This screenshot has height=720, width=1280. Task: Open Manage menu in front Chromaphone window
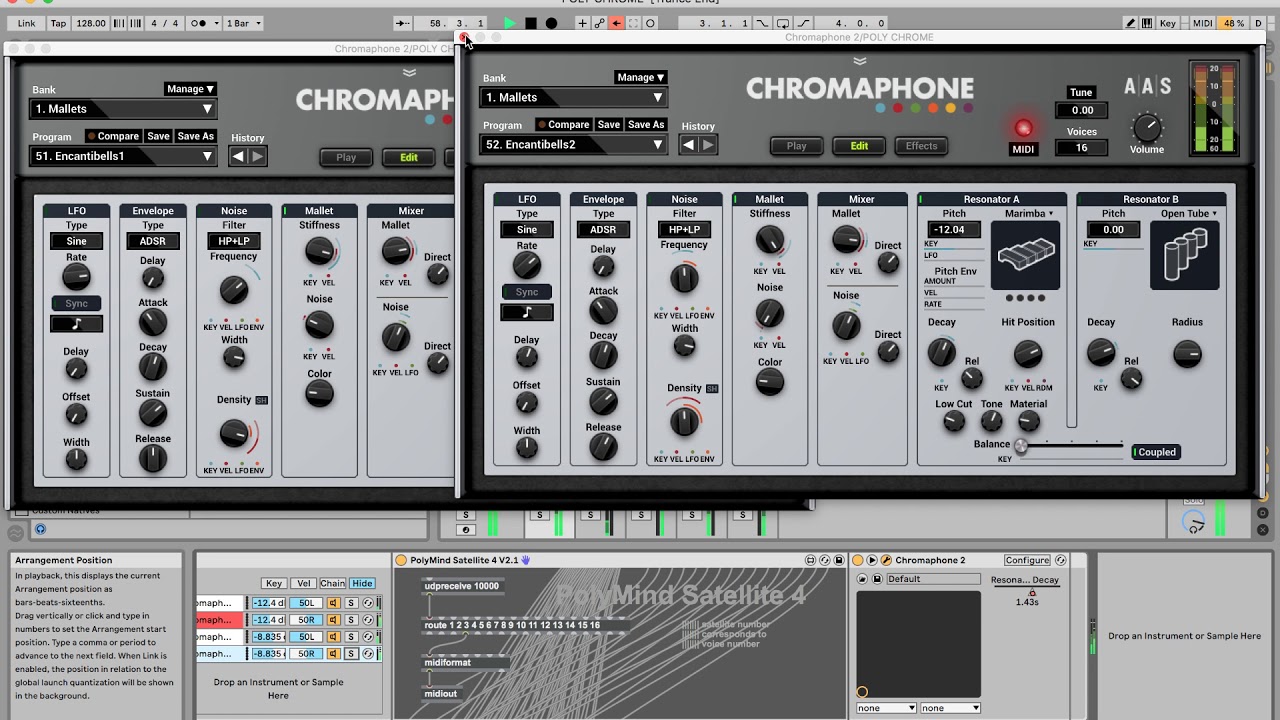tap(640, 77)
